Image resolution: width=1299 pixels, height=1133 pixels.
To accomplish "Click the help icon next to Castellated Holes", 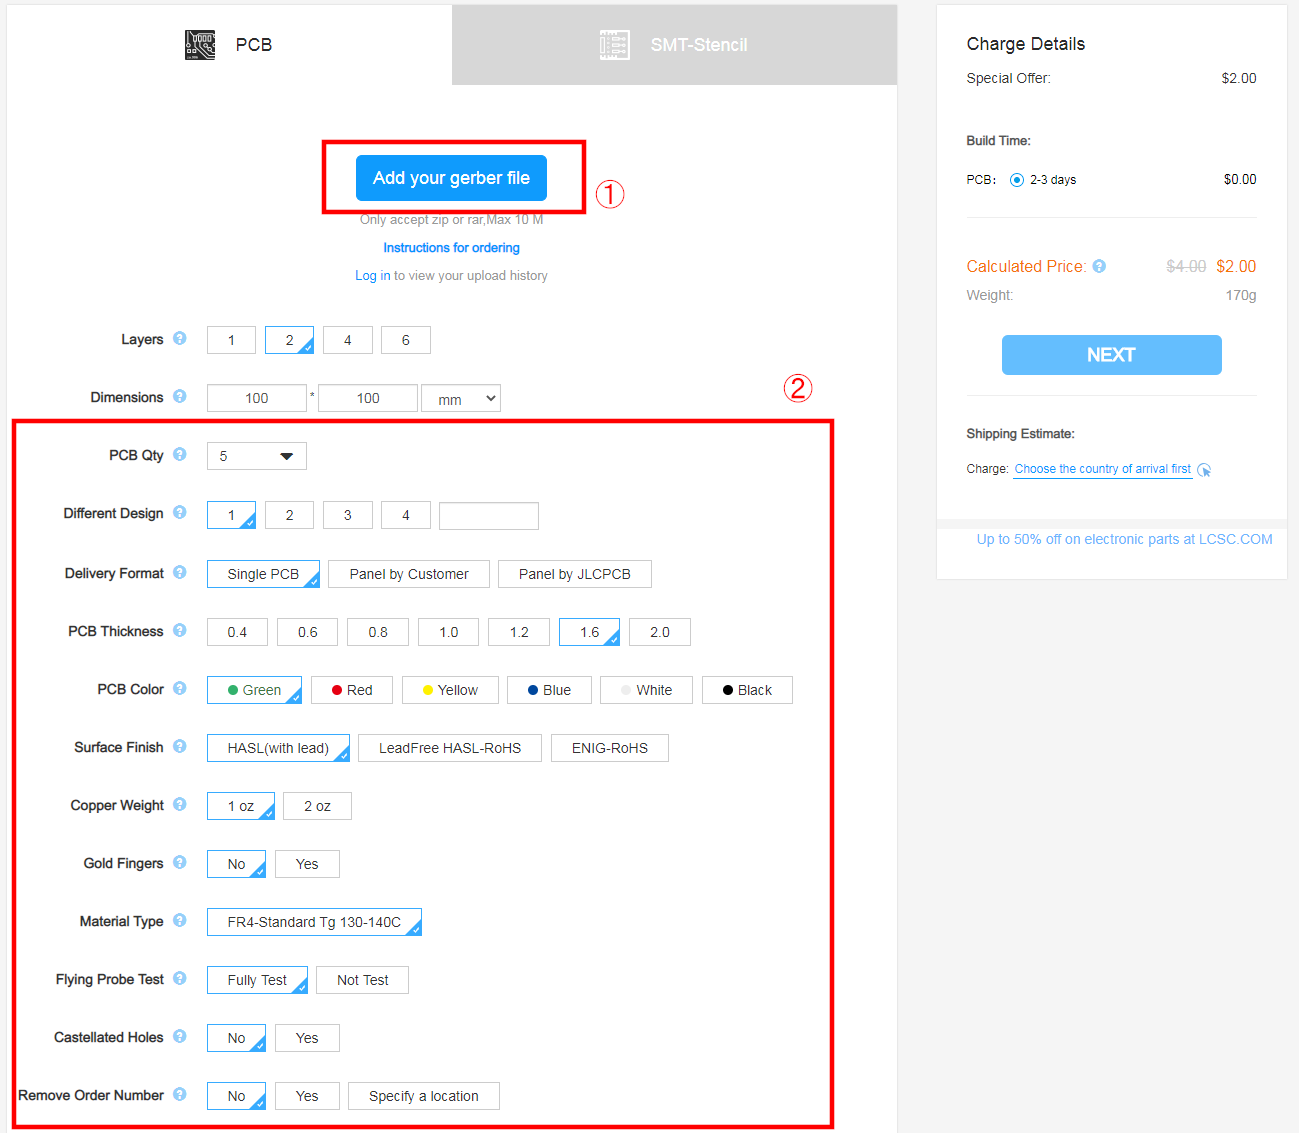I will (180, 1036).
